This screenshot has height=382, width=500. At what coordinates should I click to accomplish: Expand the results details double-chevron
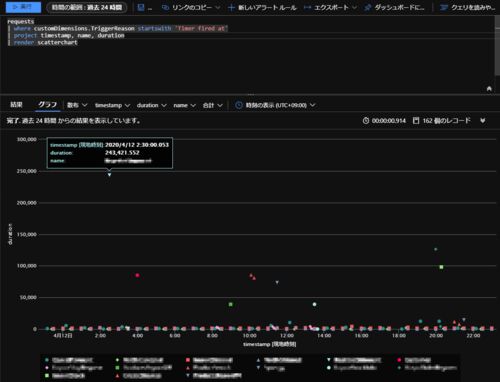483,120
